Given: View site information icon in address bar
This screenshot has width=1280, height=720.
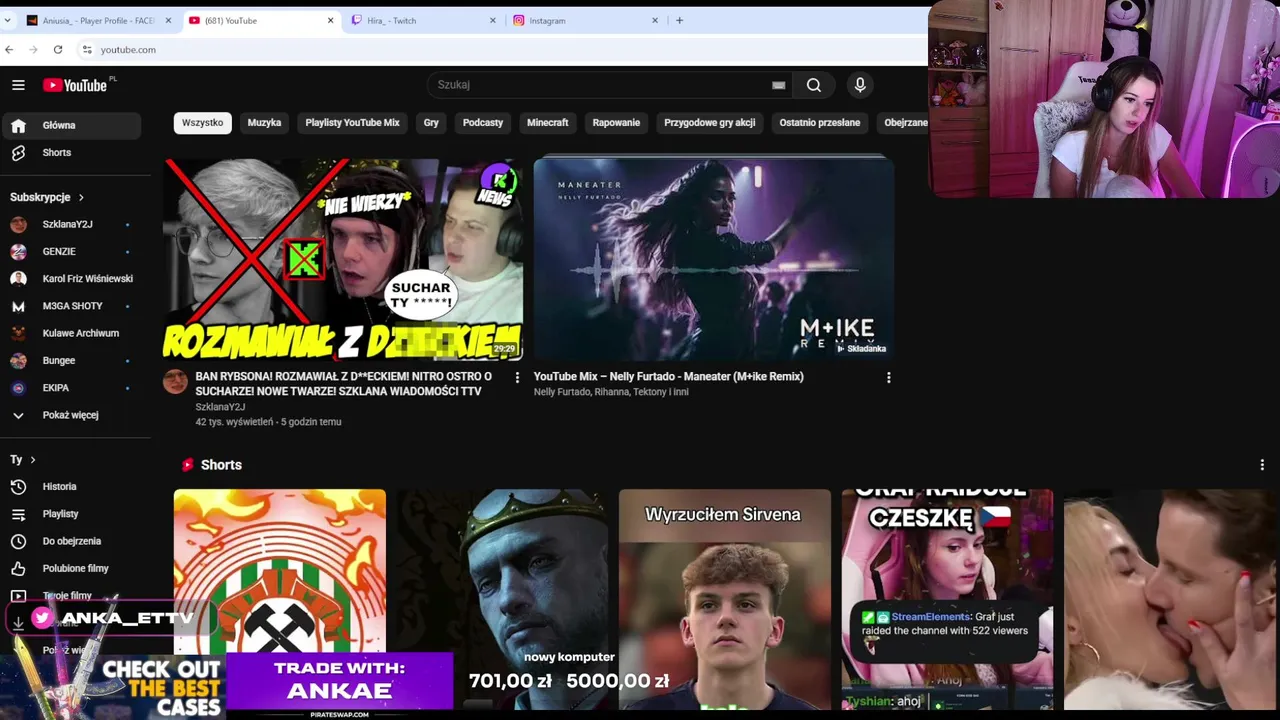Looking at the screenshot, I should click(87, 49).
